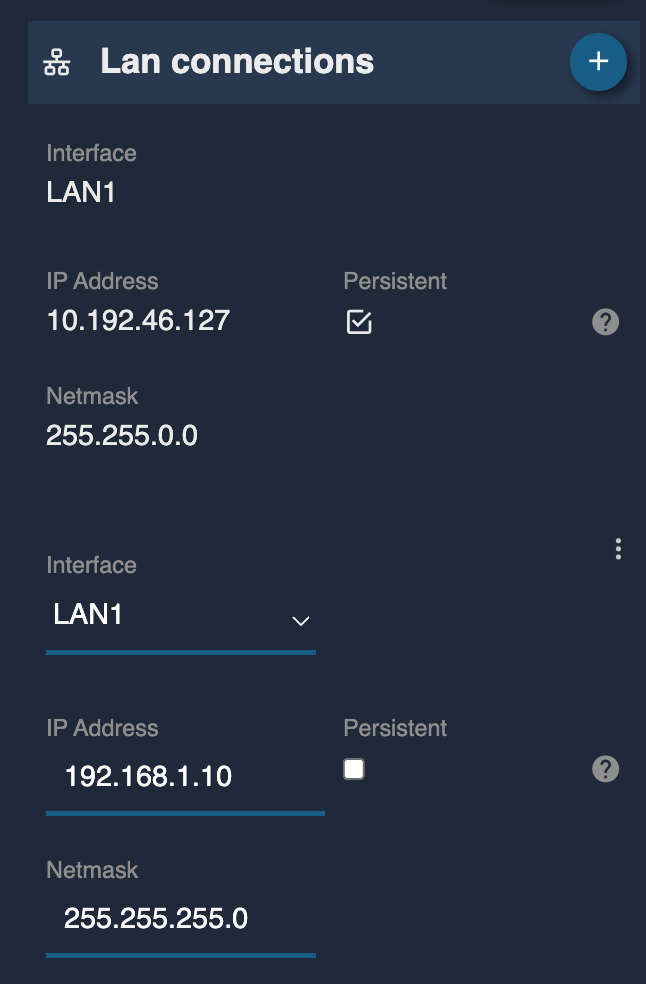Open the three-dot options menu
The image size is (646, 984).
pyautogui.click(x=618, y=548)
